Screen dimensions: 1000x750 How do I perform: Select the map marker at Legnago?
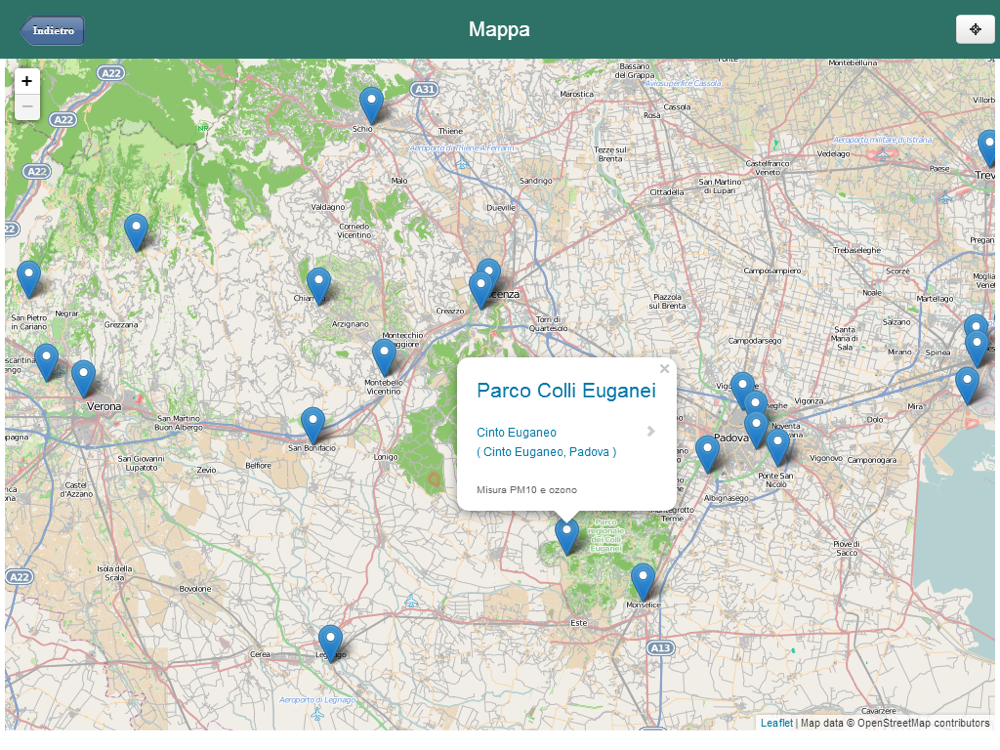tap(330, 643)
